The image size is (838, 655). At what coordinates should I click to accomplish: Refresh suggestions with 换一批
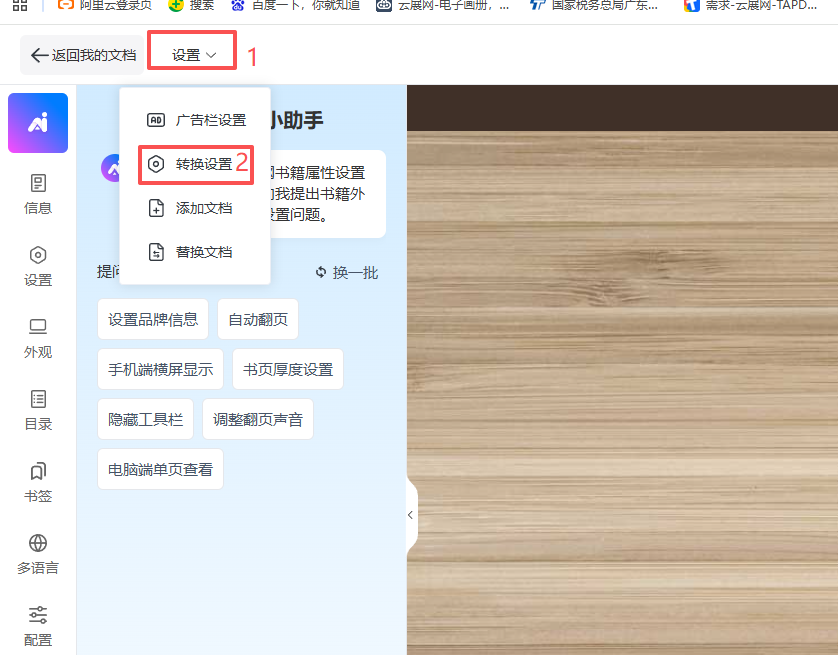point(346,272)
